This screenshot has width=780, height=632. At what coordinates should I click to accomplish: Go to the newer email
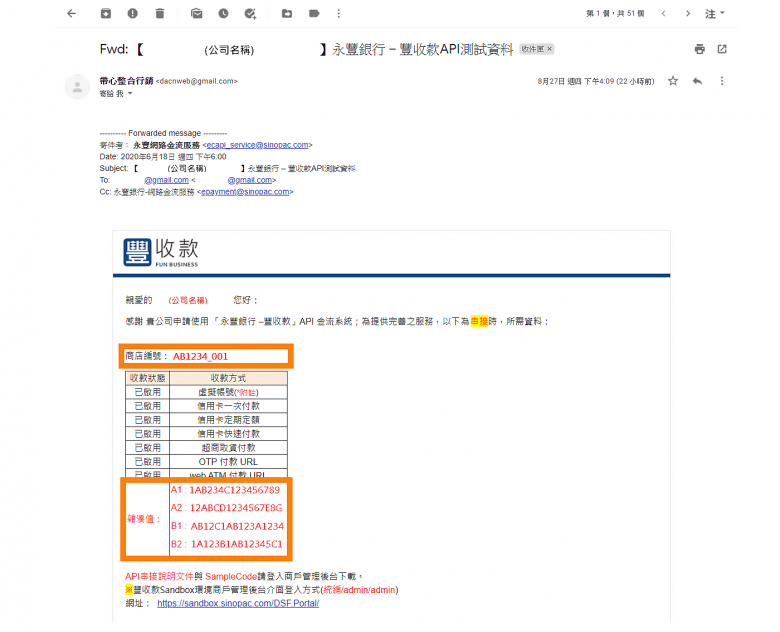pos(664,13)
